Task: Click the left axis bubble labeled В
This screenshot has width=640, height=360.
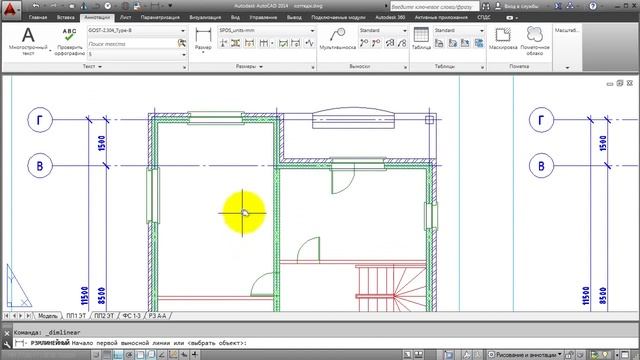Action: pos(40,166)
